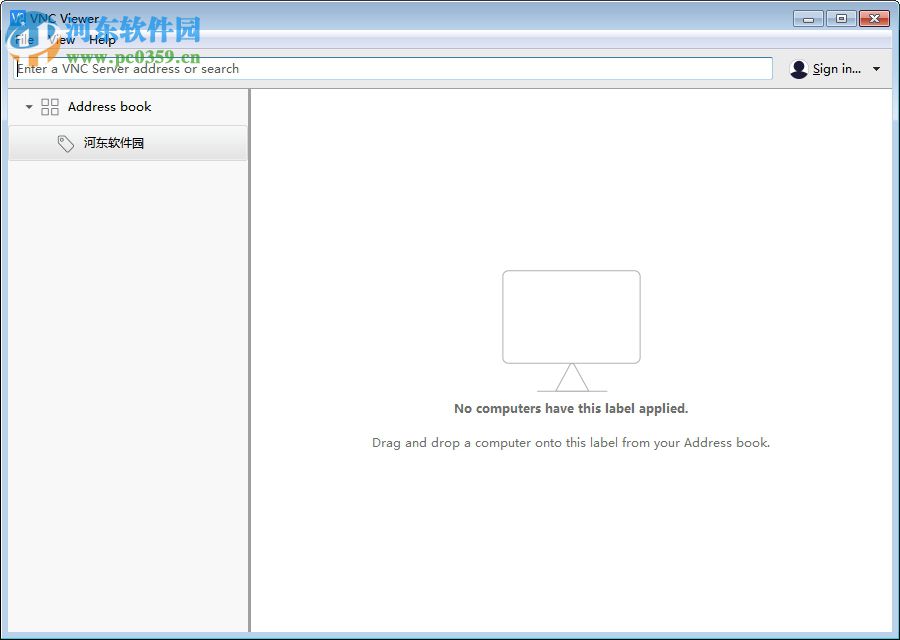This screenshot has width=900, height=640.
Task: Minimize the VNC Viewer window
Action: [x=807, y=18]
